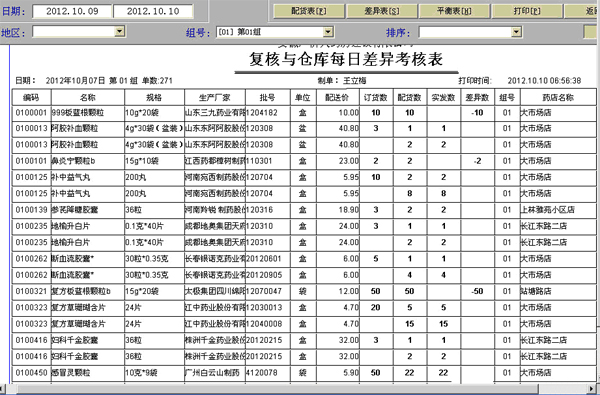The width and height of the screenshot is (600, 395).
Task: Expand the 地区 dropdown arrow
Action: tap(120, 31)
